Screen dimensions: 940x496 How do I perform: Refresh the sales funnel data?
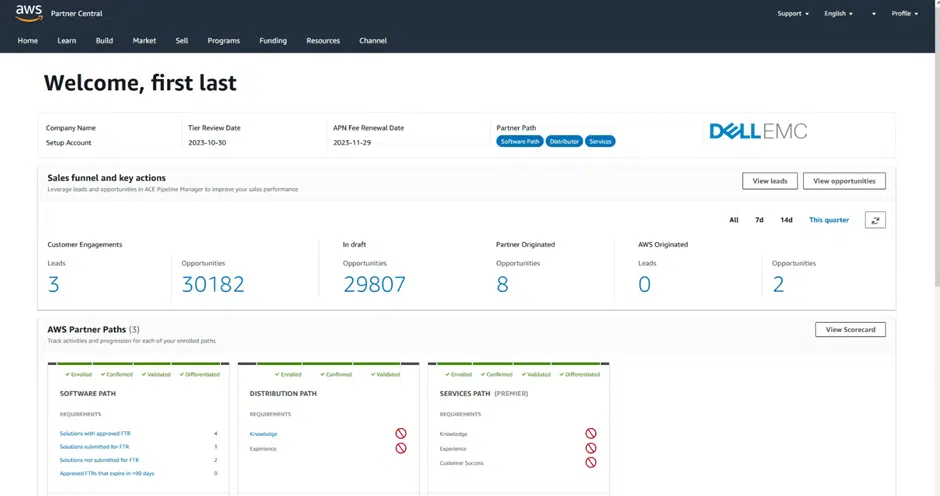click(x=875, y=220)
